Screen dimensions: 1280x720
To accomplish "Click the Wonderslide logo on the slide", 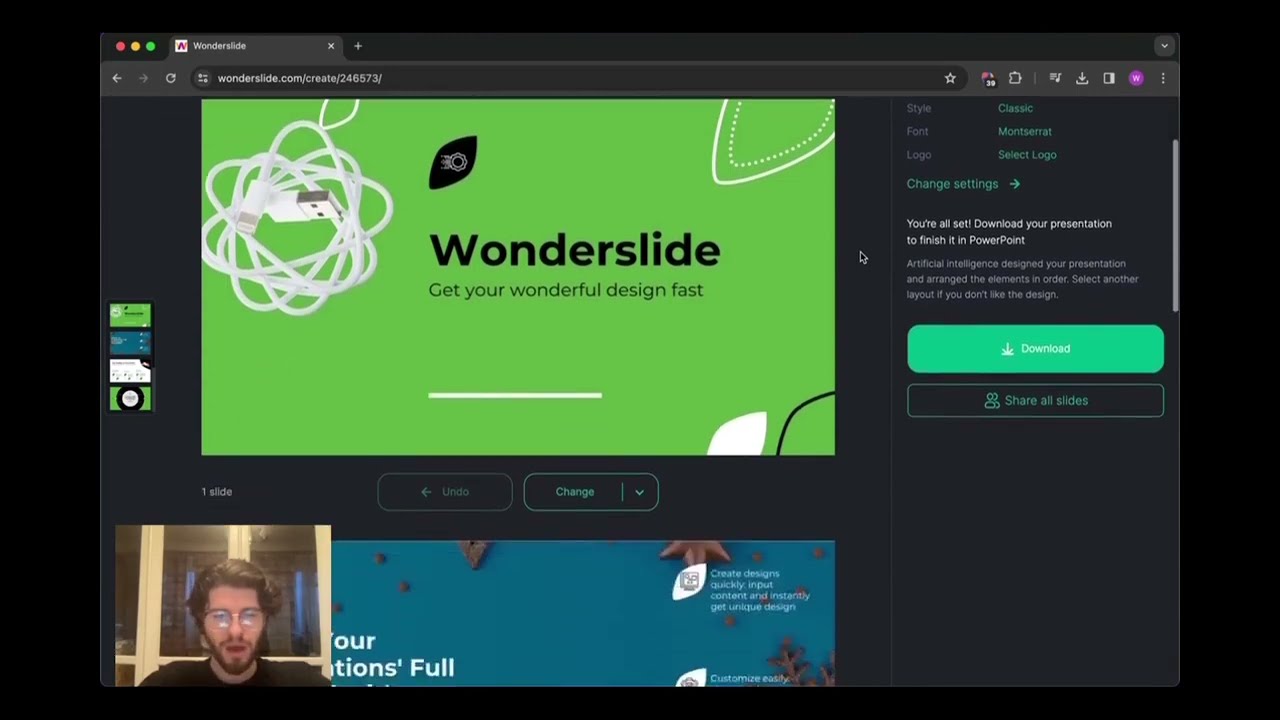I will tap(454, 162).
